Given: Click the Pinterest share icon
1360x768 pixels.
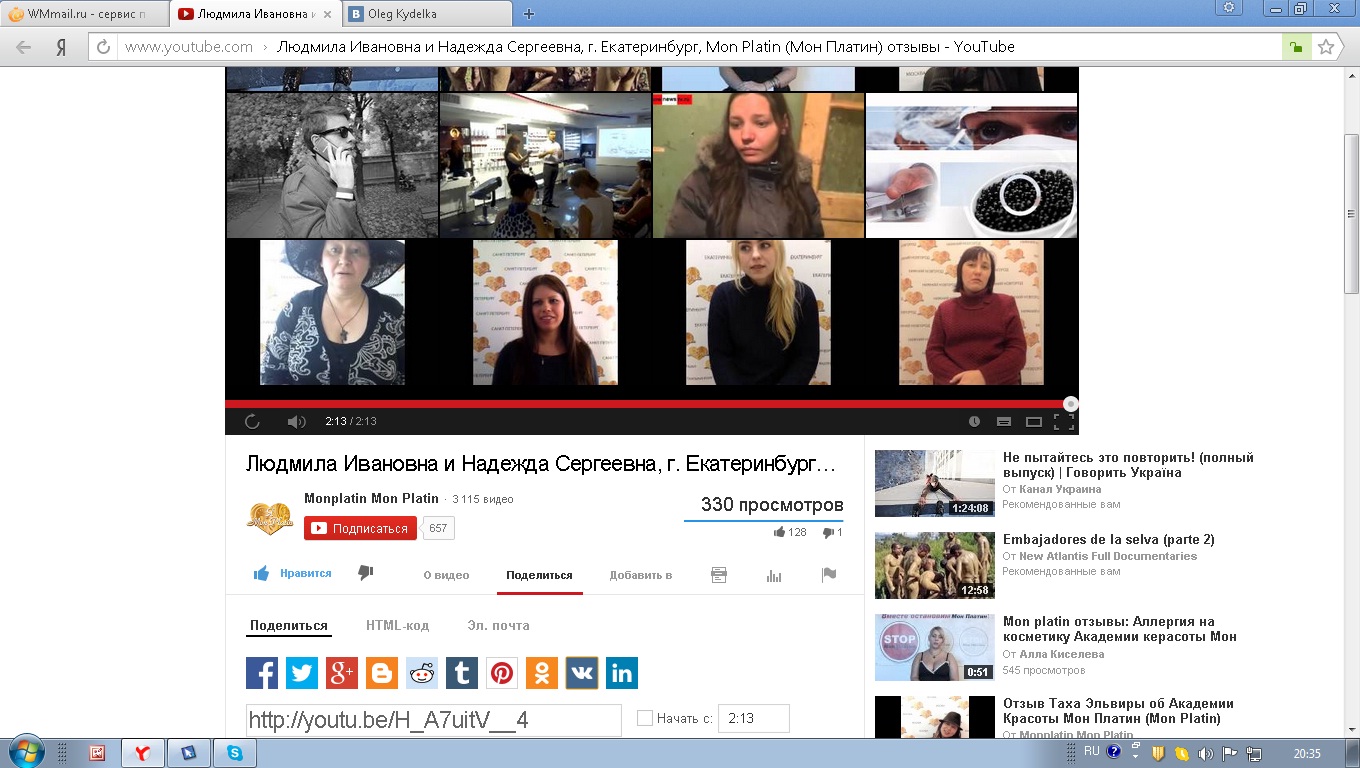Looking at the screenshot, I should 502,673.
